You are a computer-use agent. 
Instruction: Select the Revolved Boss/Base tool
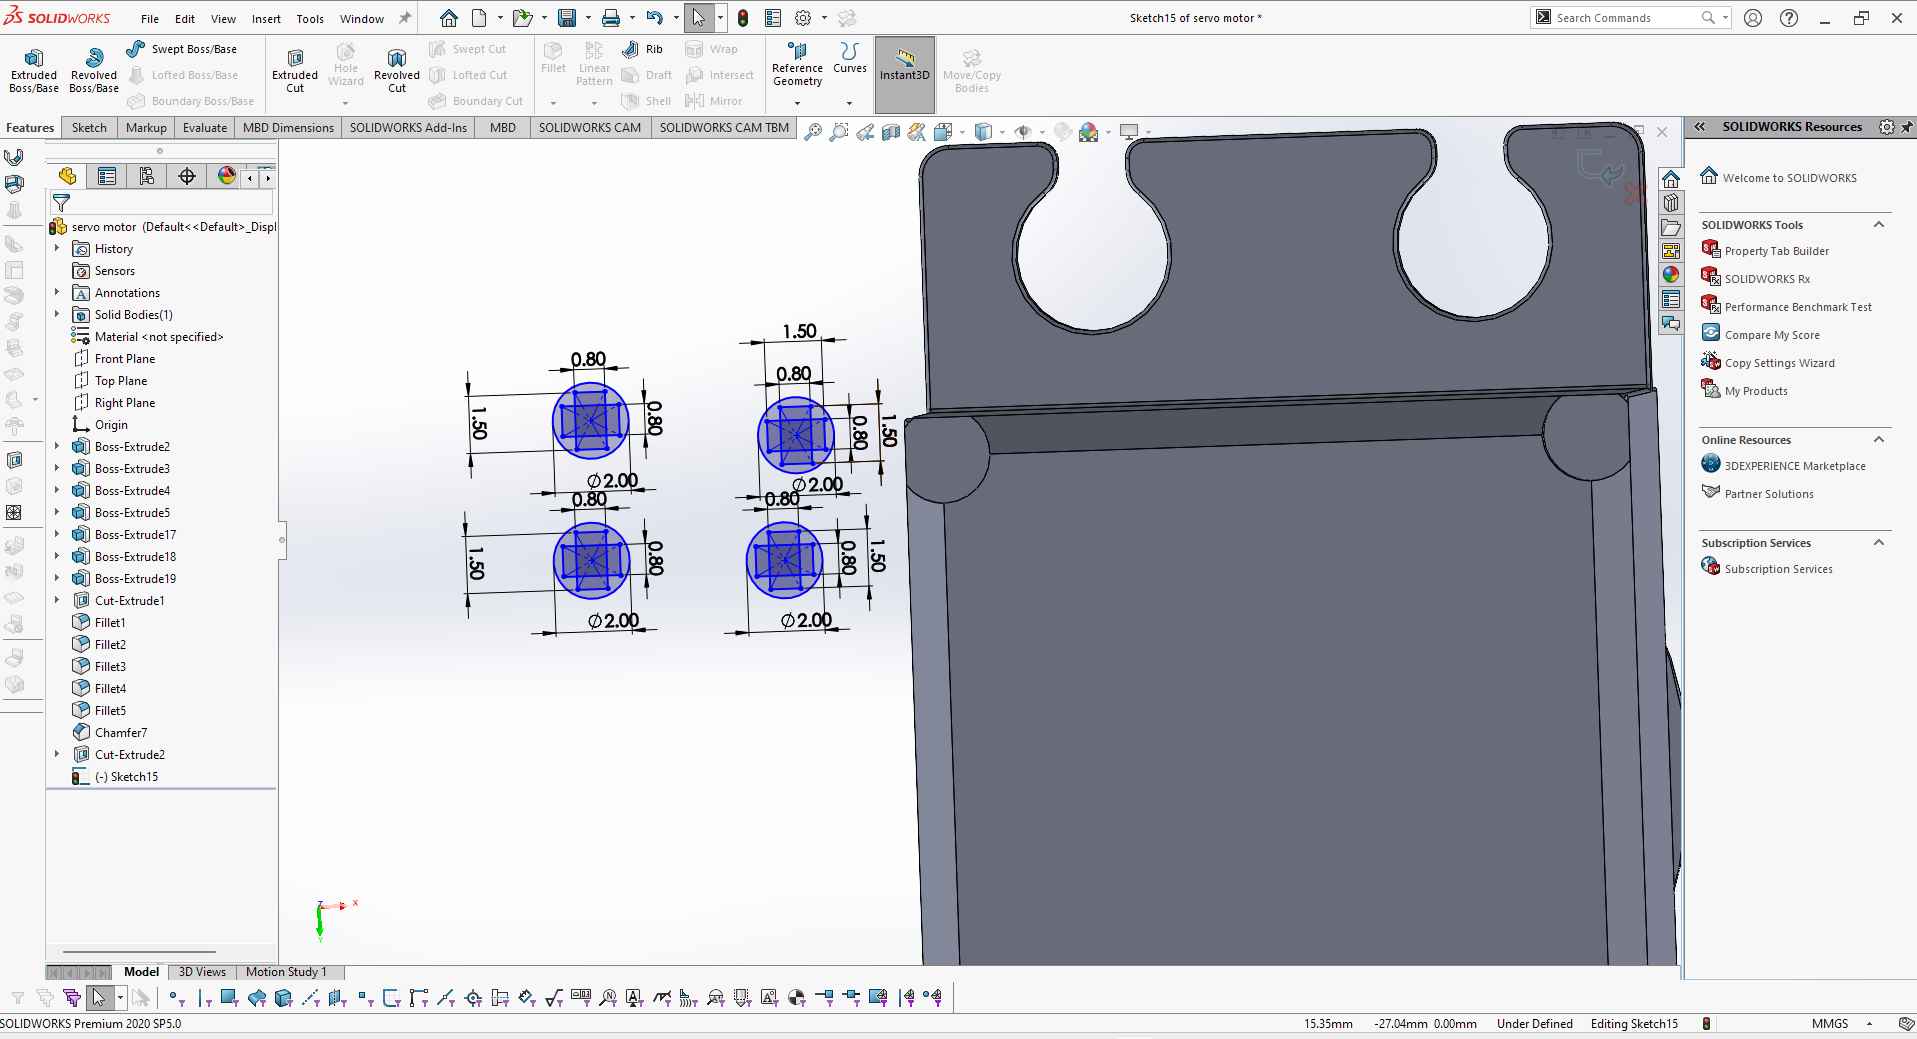(94, 71)
